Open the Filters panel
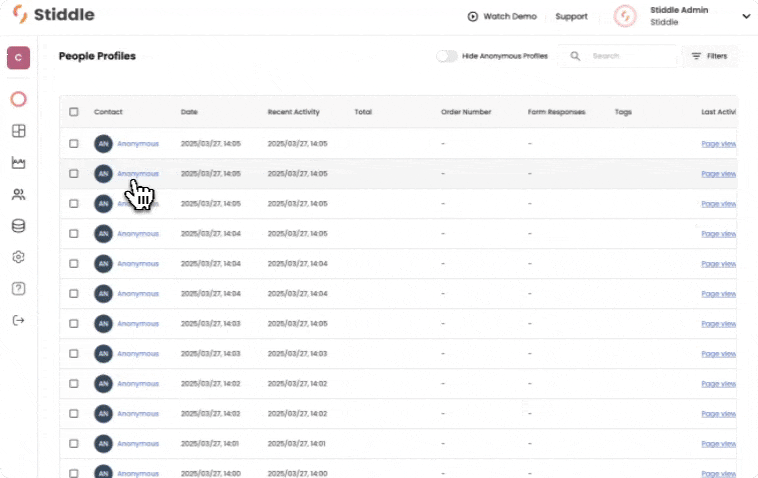The height and width of the screenshot is (478, 758). pos(710,56)
